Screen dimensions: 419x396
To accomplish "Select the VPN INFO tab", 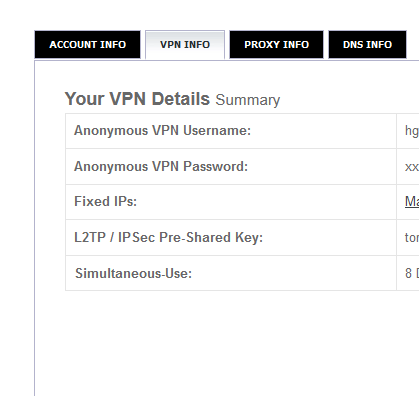I will (185, 45).
